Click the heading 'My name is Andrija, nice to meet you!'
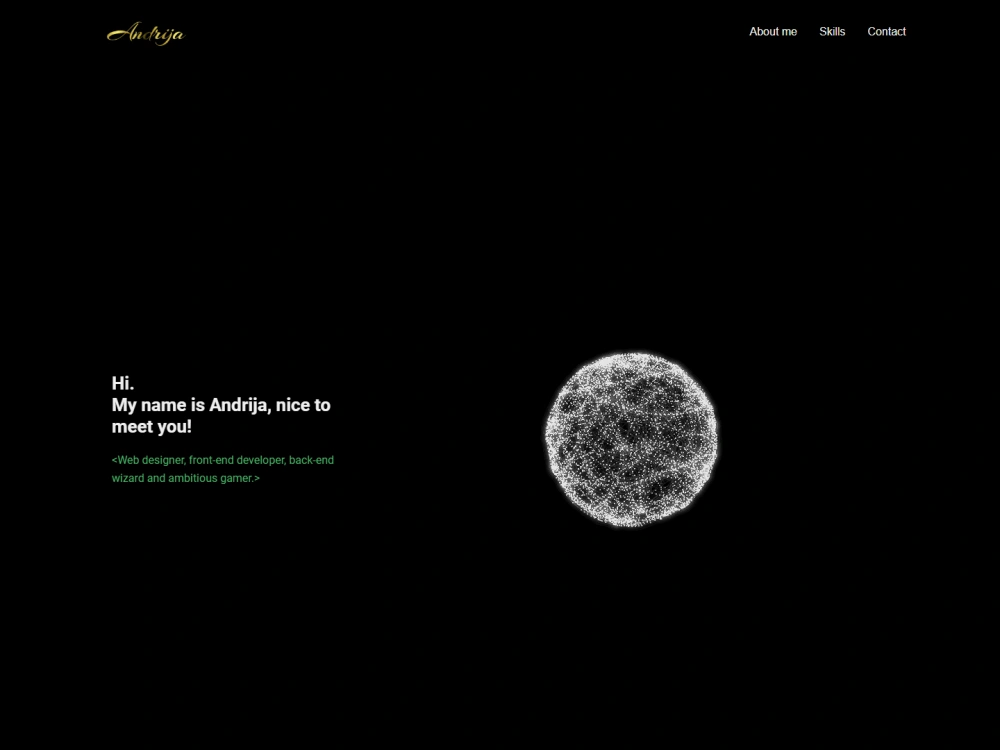 coord(221,416)
